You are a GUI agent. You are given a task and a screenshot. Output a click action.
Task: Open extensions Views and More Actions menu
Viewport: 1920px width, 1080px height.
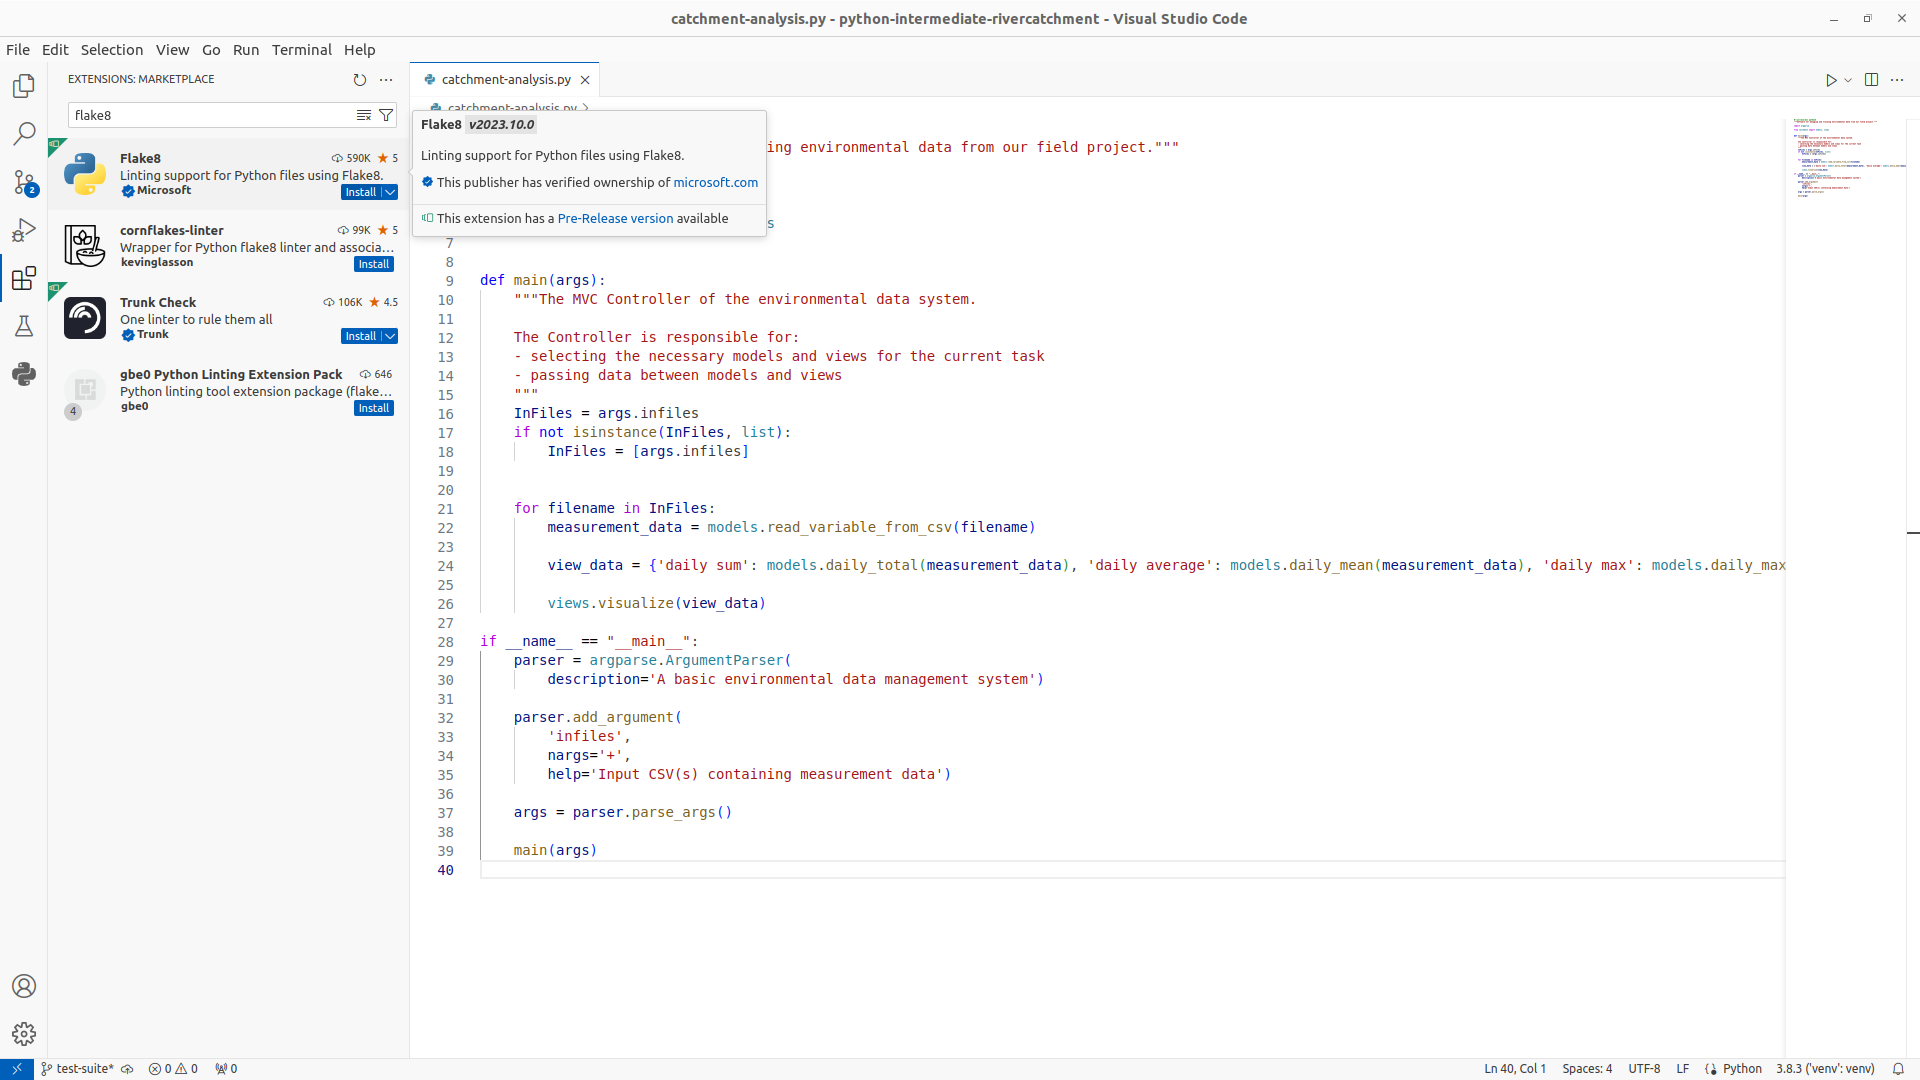(x=386, y=79)
